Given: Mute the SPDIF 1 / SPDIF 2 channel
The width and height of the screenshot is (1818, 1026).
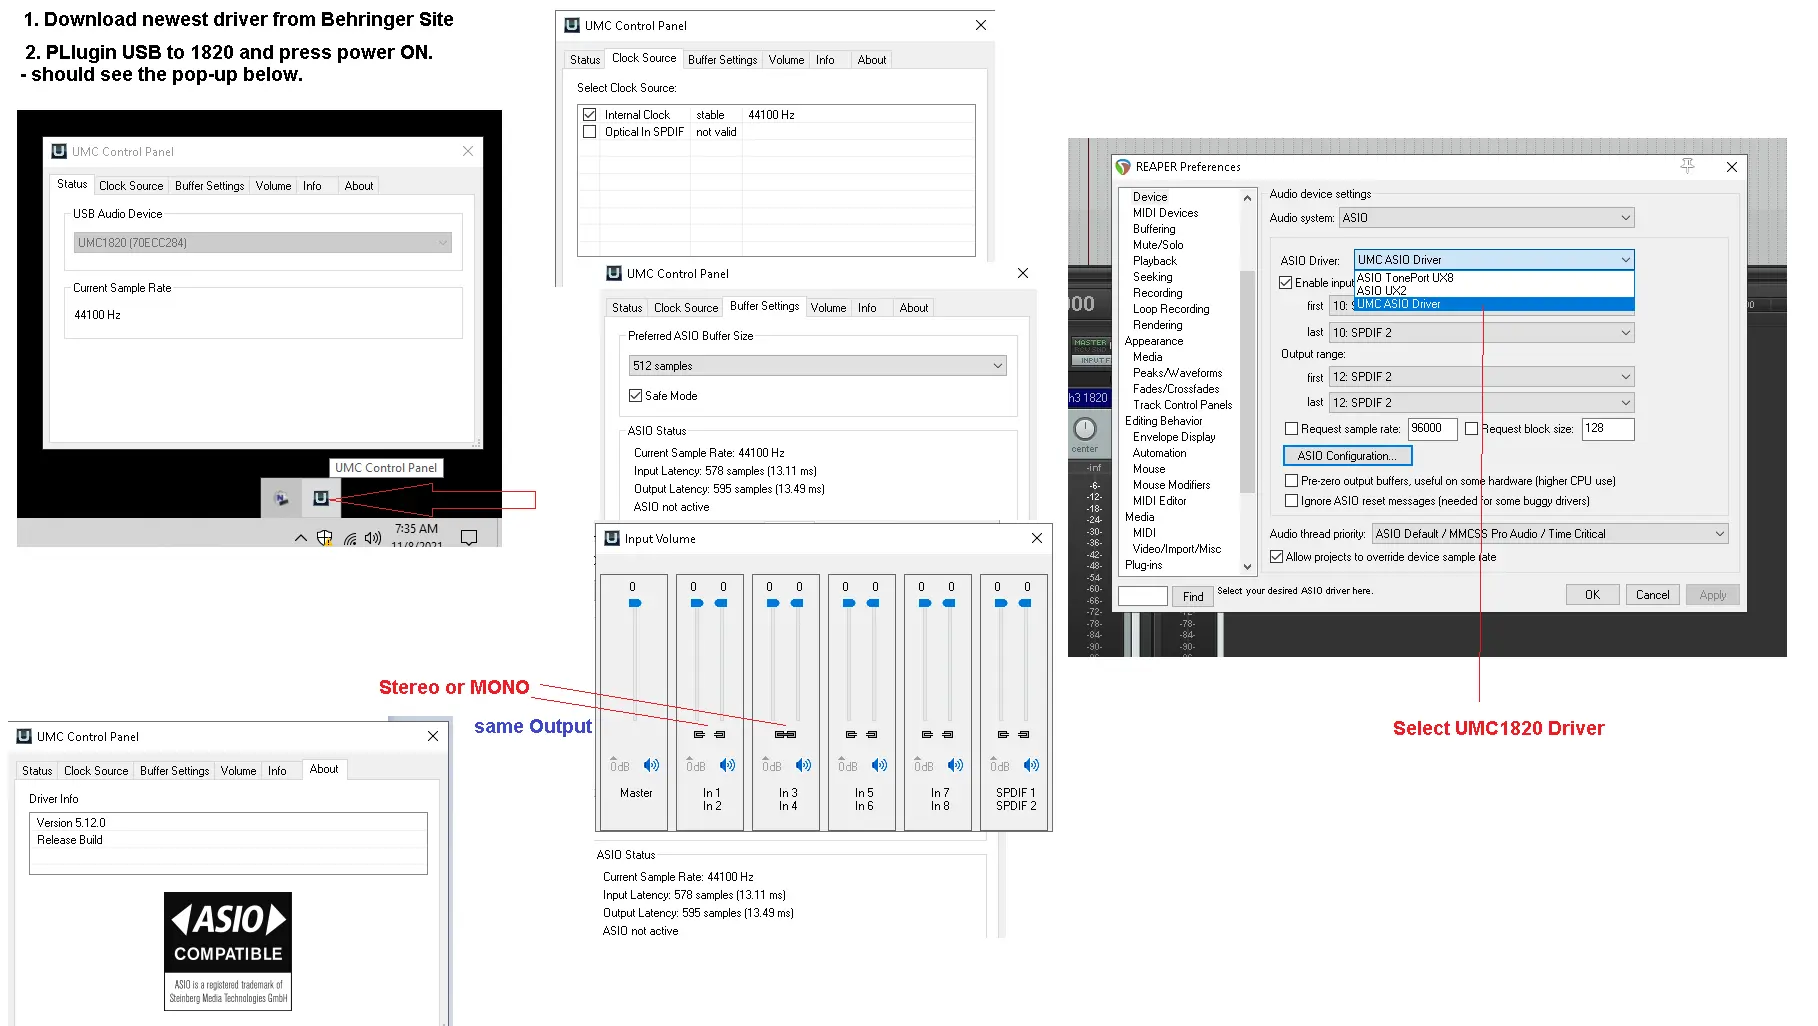Looking at the screenshot, I should (1032, 765).
